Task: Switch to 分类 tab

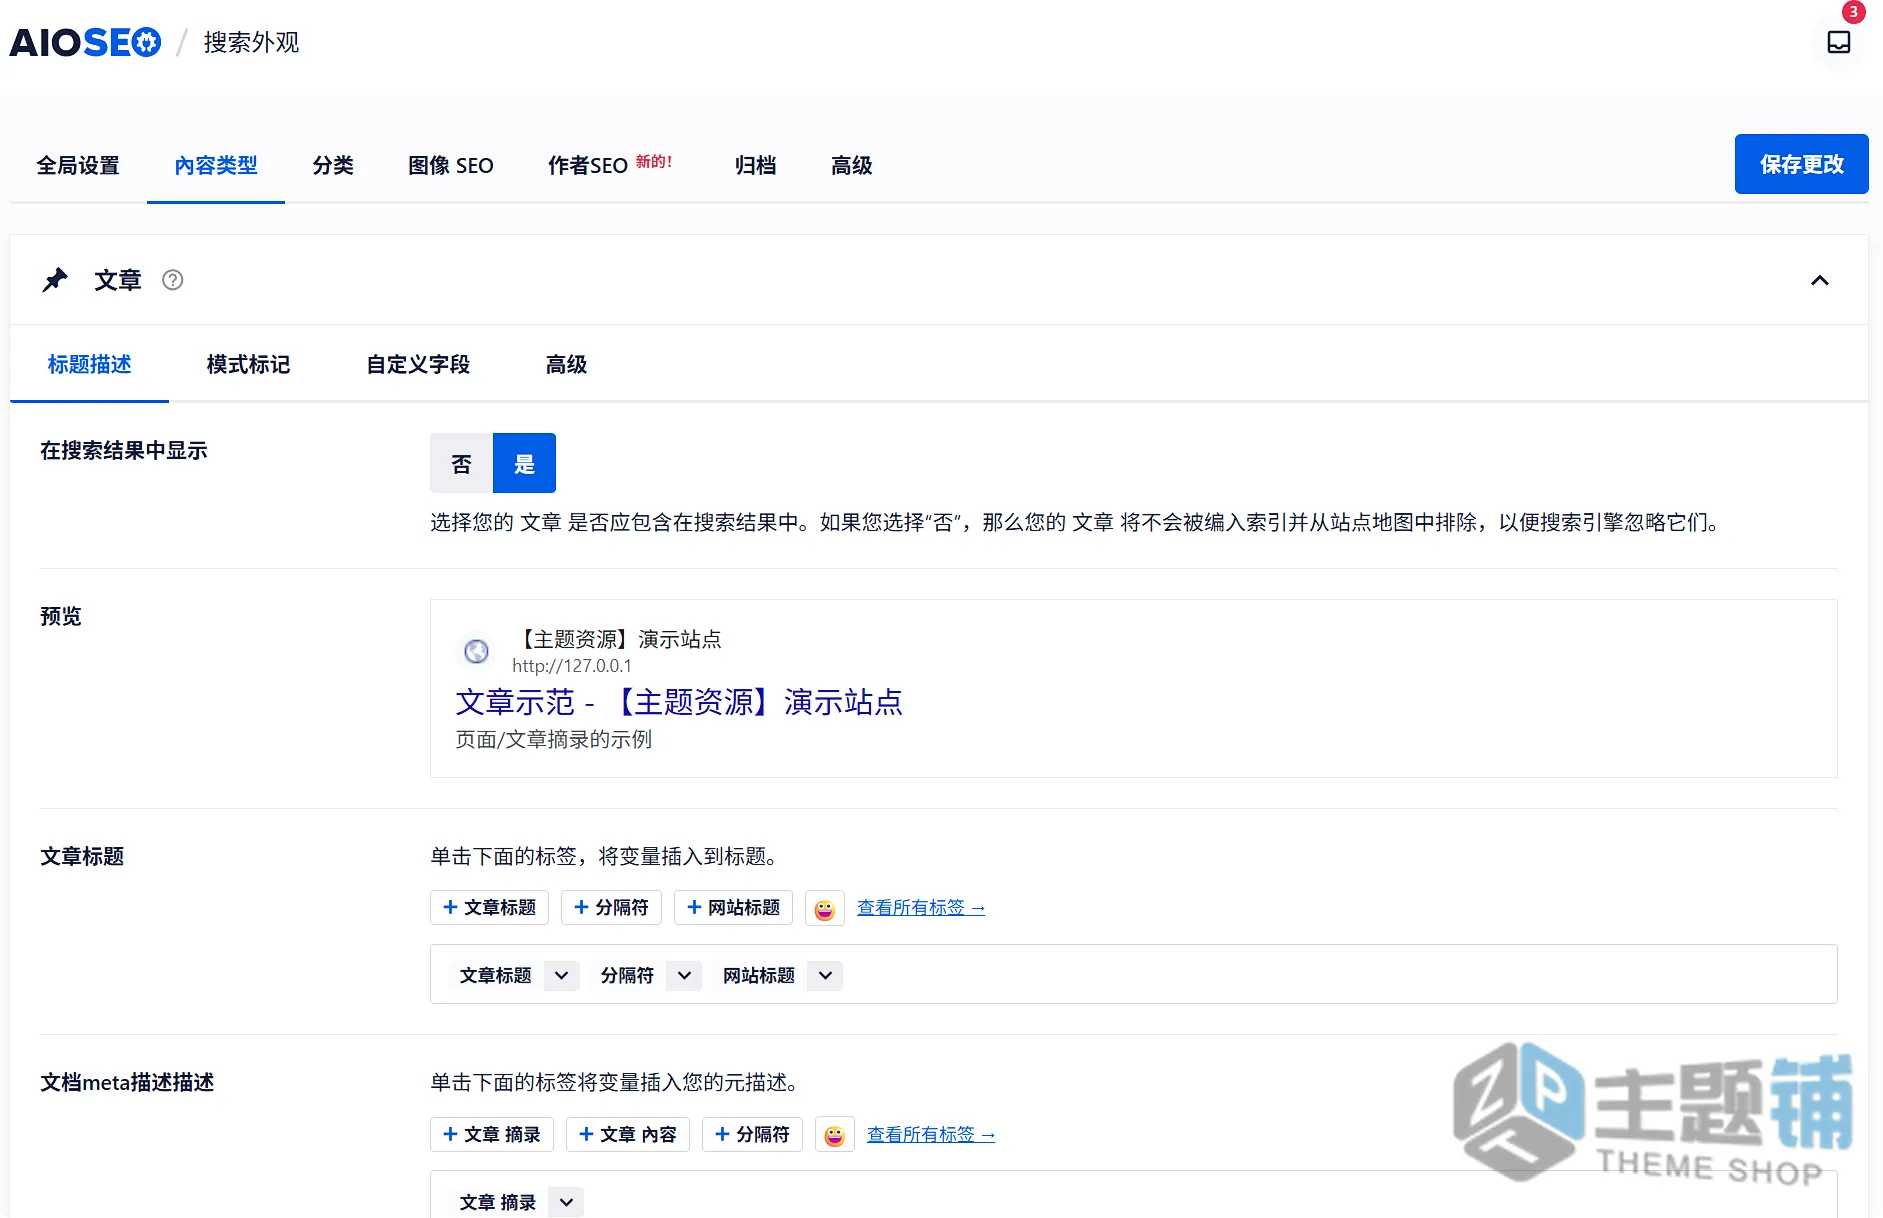Action: pos(333,165)
